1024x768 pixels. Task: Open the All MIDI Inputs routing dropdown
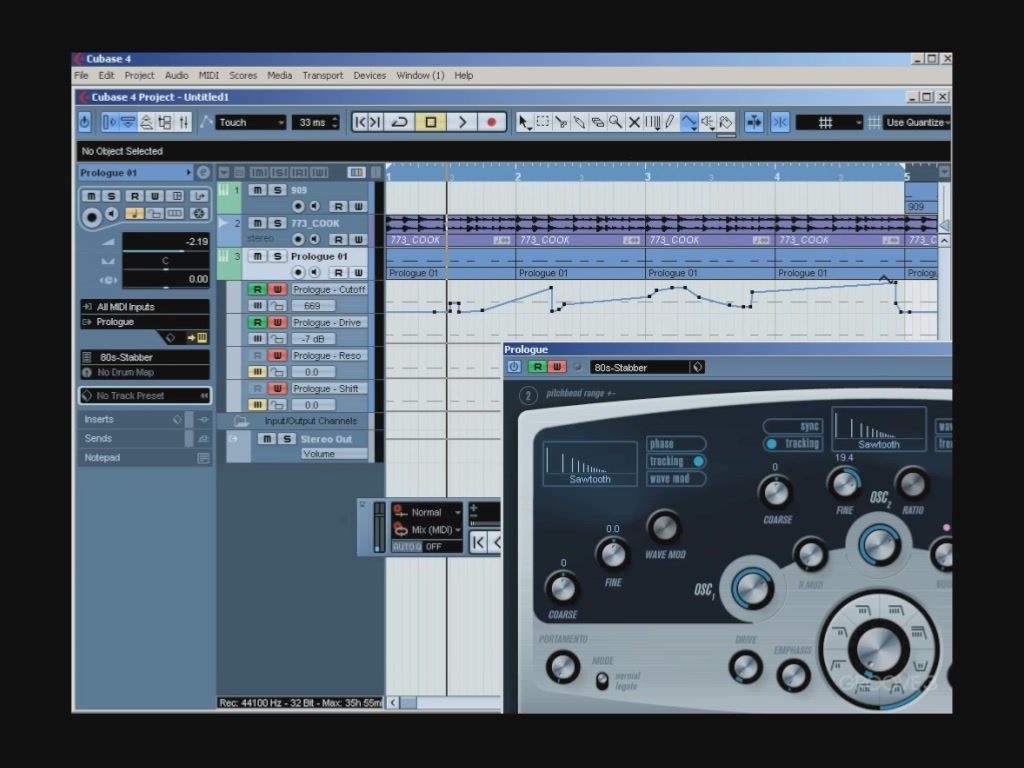click(x=145, y=306)
